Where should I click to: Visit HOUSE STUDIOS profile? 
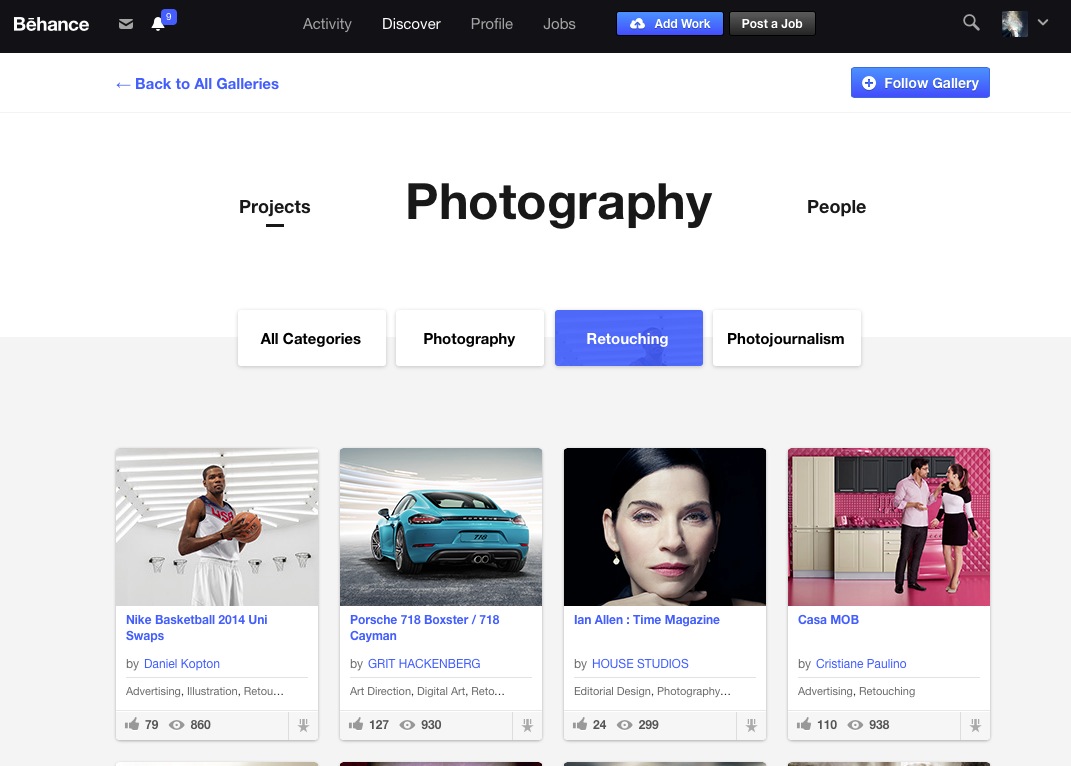click(640, 664)
